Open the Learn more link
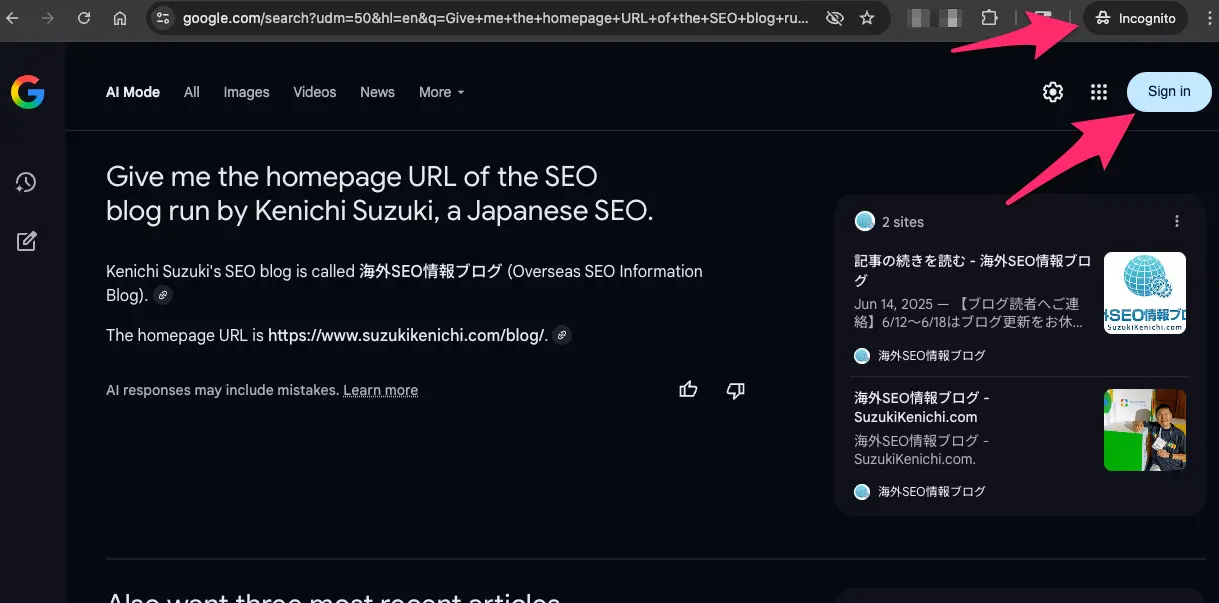 point(381,390)
